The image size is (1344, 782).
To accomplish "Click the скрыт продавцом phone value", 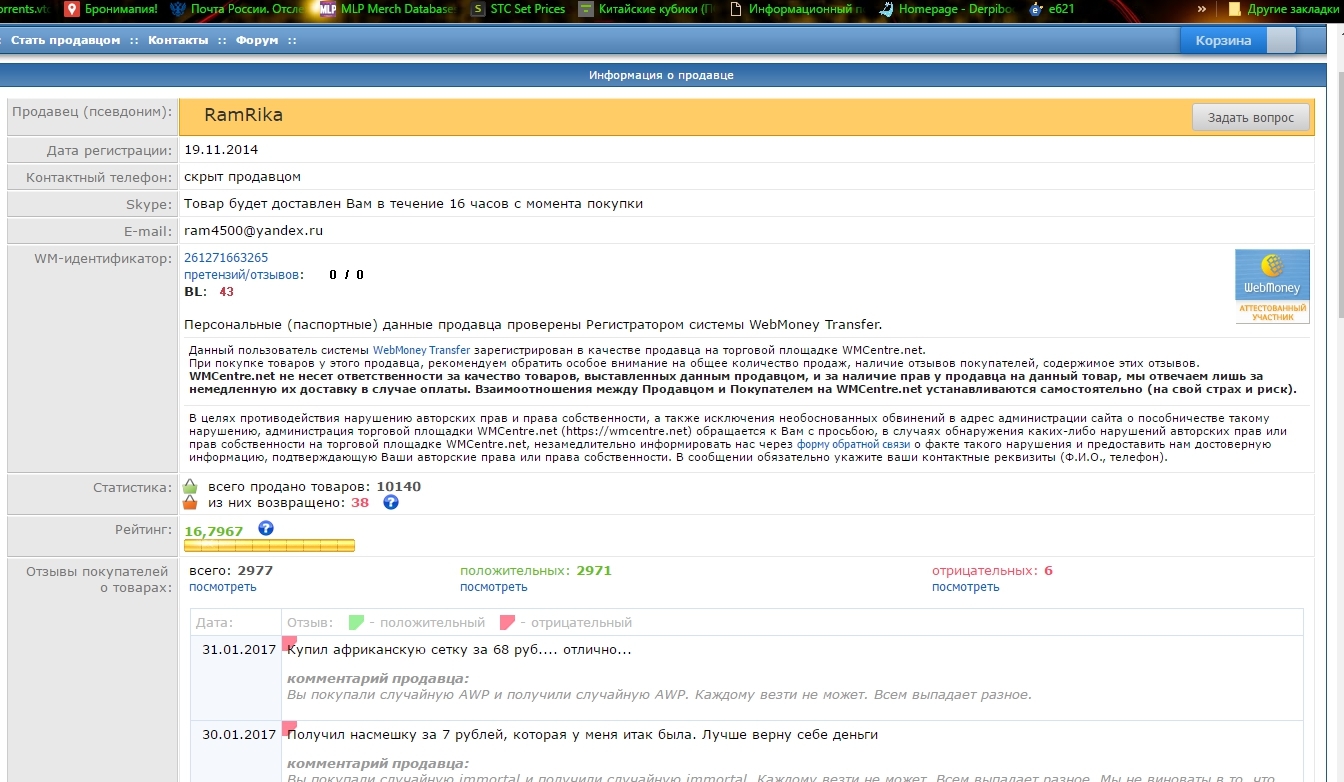I will tap(242, 177).
